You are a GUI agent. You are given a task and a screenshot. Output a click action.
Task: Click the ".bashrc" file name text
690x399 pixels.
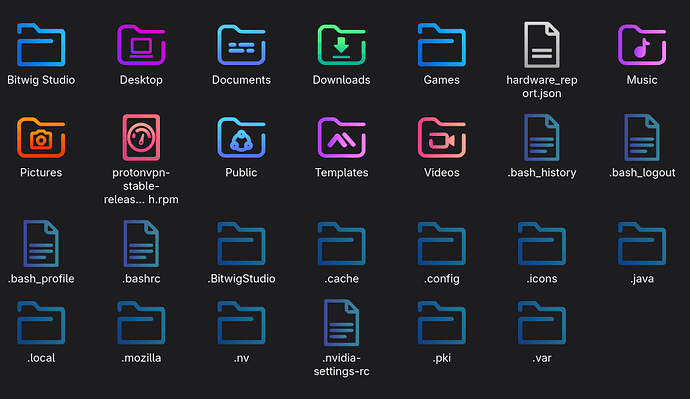[141, 279]
